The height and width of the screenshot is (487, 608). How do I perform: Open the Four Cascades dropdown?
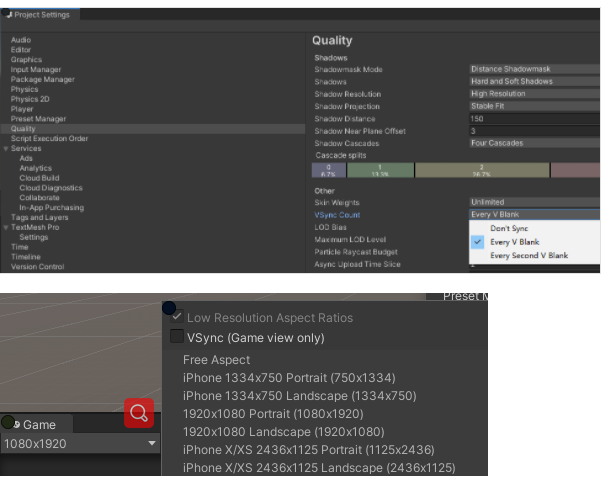534,143
